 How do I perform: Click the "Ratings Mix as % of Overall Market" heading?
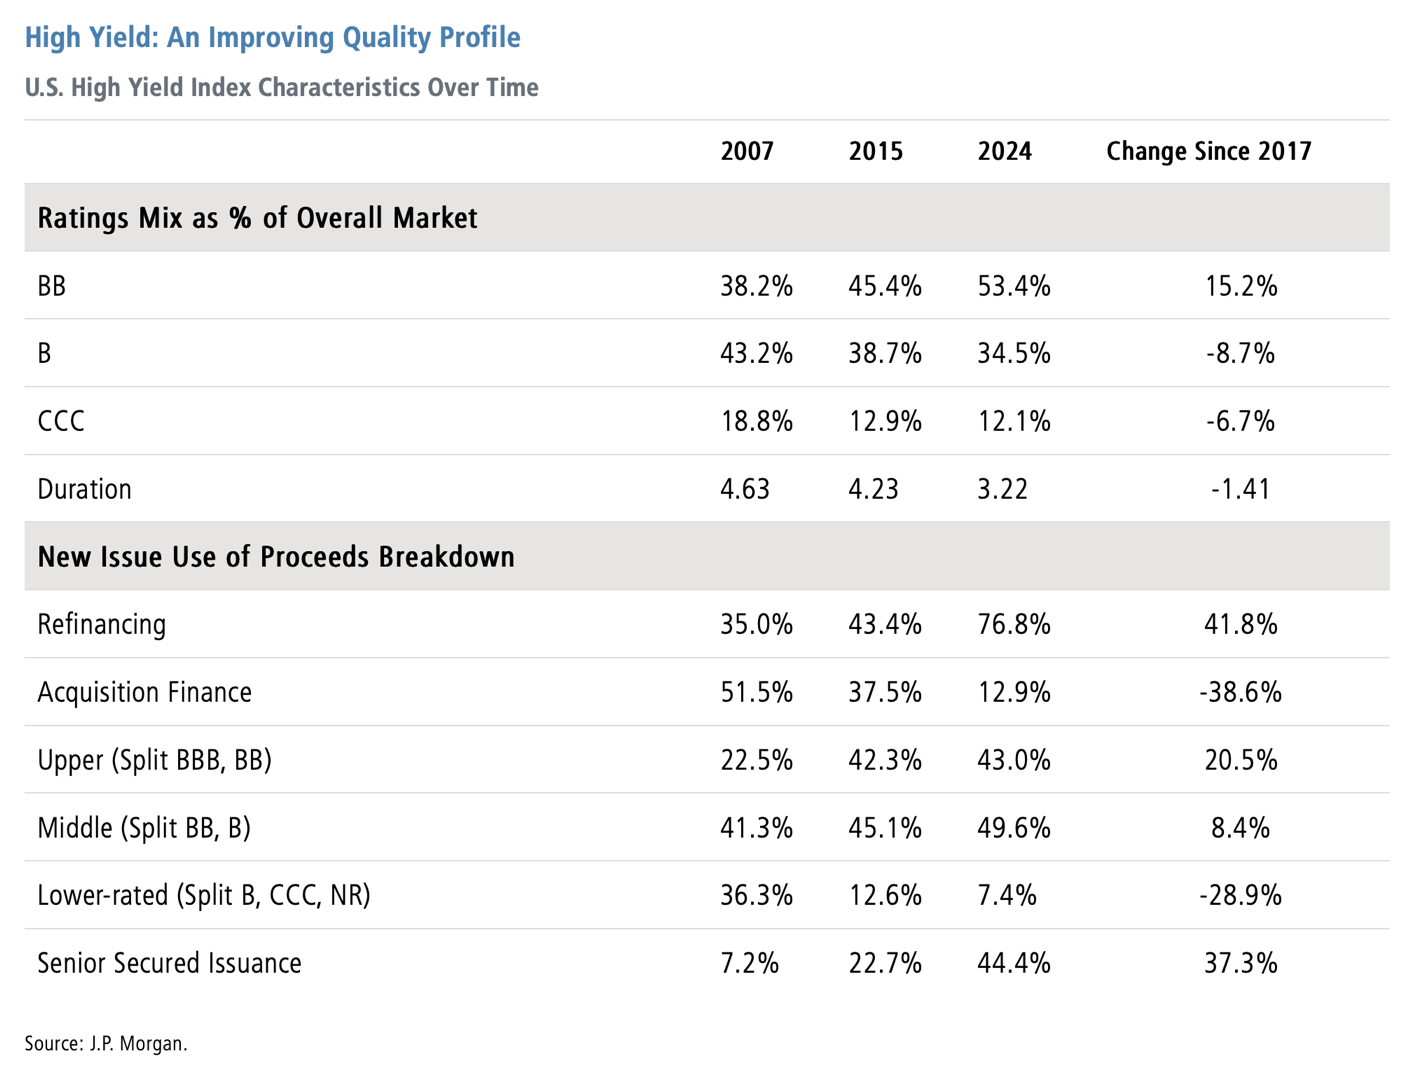pyautogui.click(x=257, y=218)
